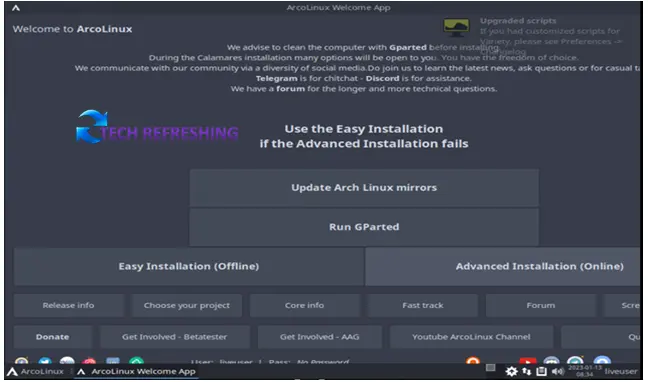Open the ArcoLinux menu in taskbar
The image size is (648, 382).
point(36,372)
